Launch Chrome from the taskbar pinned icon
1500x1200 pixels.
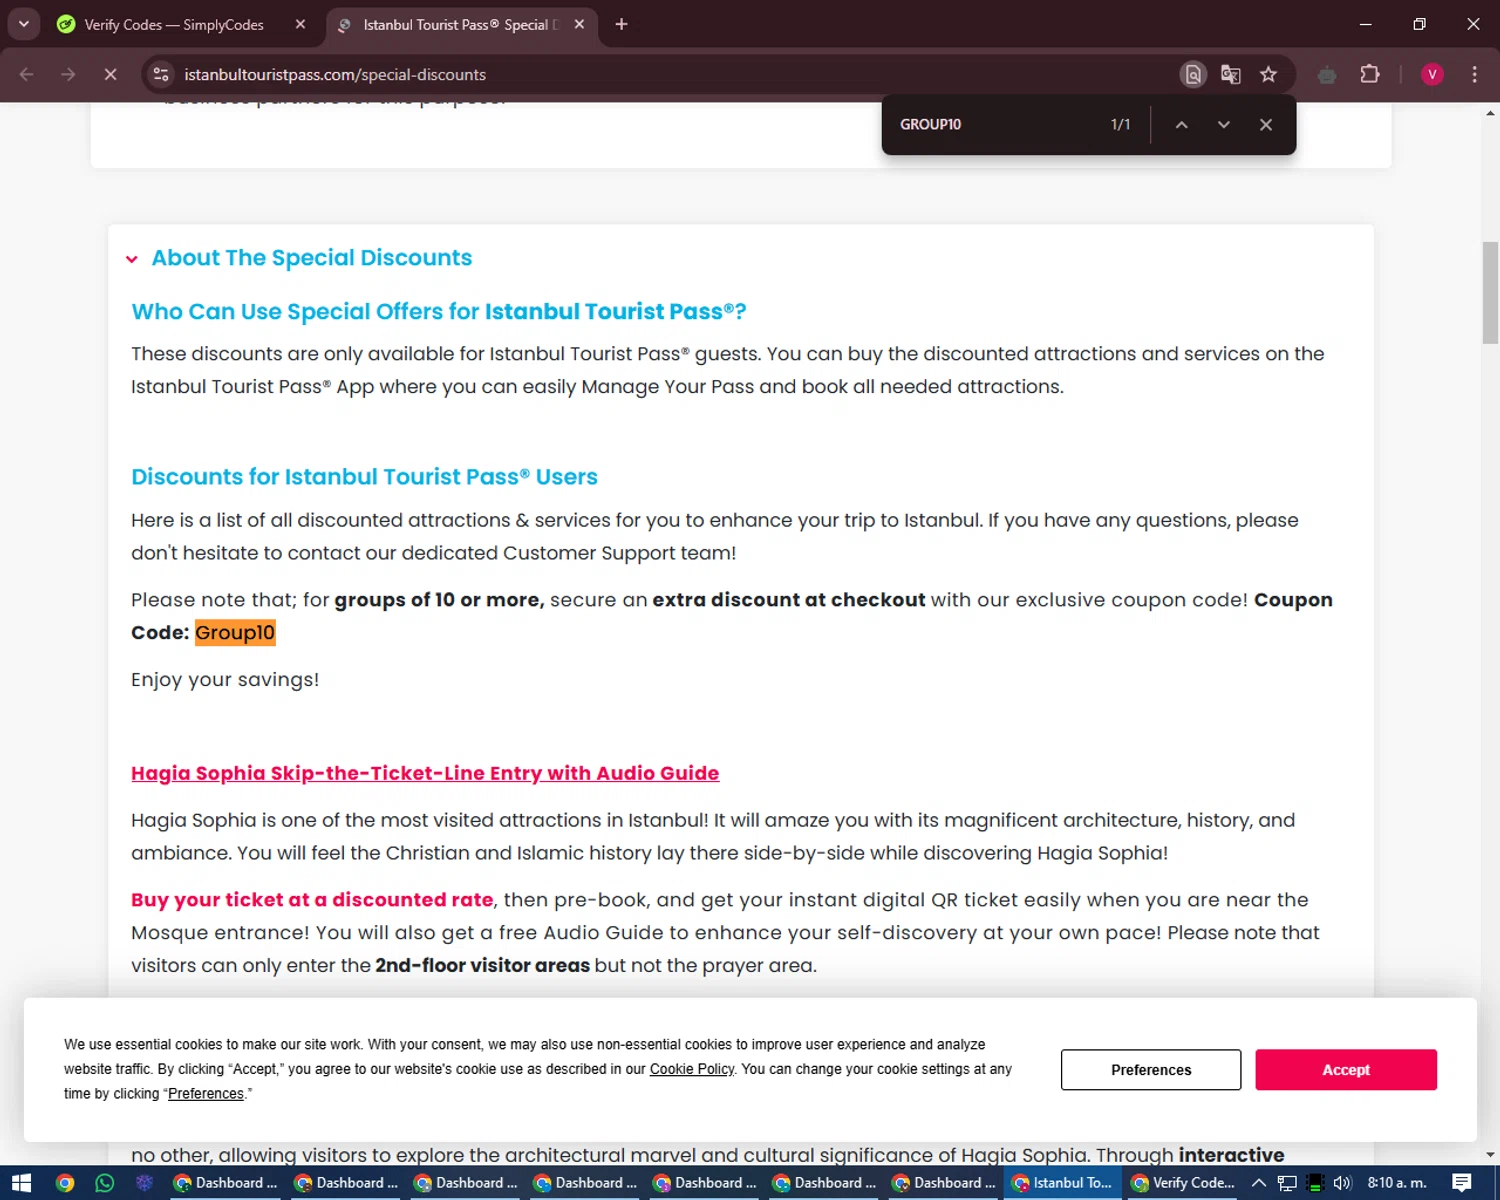pos(65,1183)
